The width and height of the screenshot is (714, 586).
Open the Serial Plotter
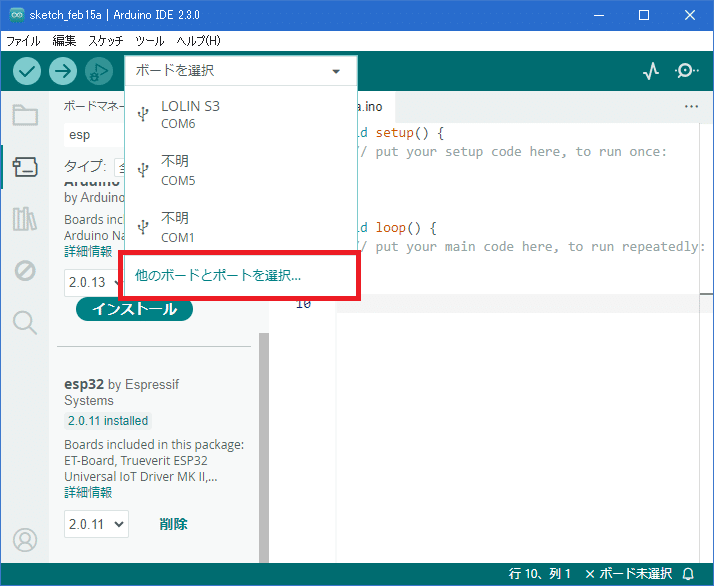pyautogui.click(x=651, y=71)
